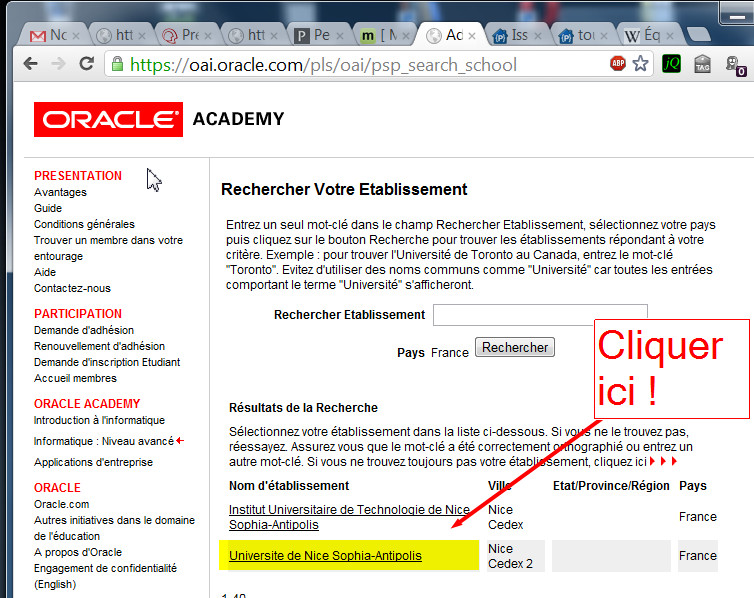754x598 pixels.
Task: Switch to the 'tot' tab
Action: coord(582,35)
